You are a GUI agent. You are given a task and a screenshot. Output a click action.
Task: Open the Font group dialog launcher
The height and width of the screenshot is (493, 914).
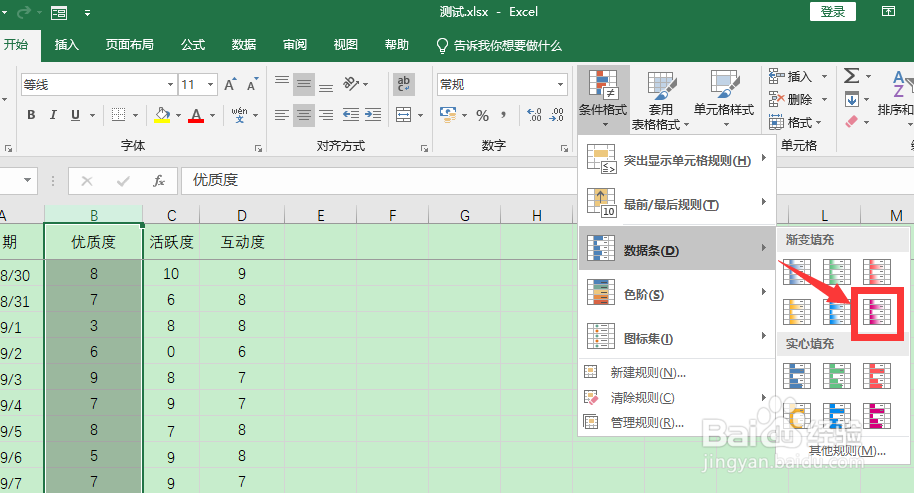coord(258,149)
